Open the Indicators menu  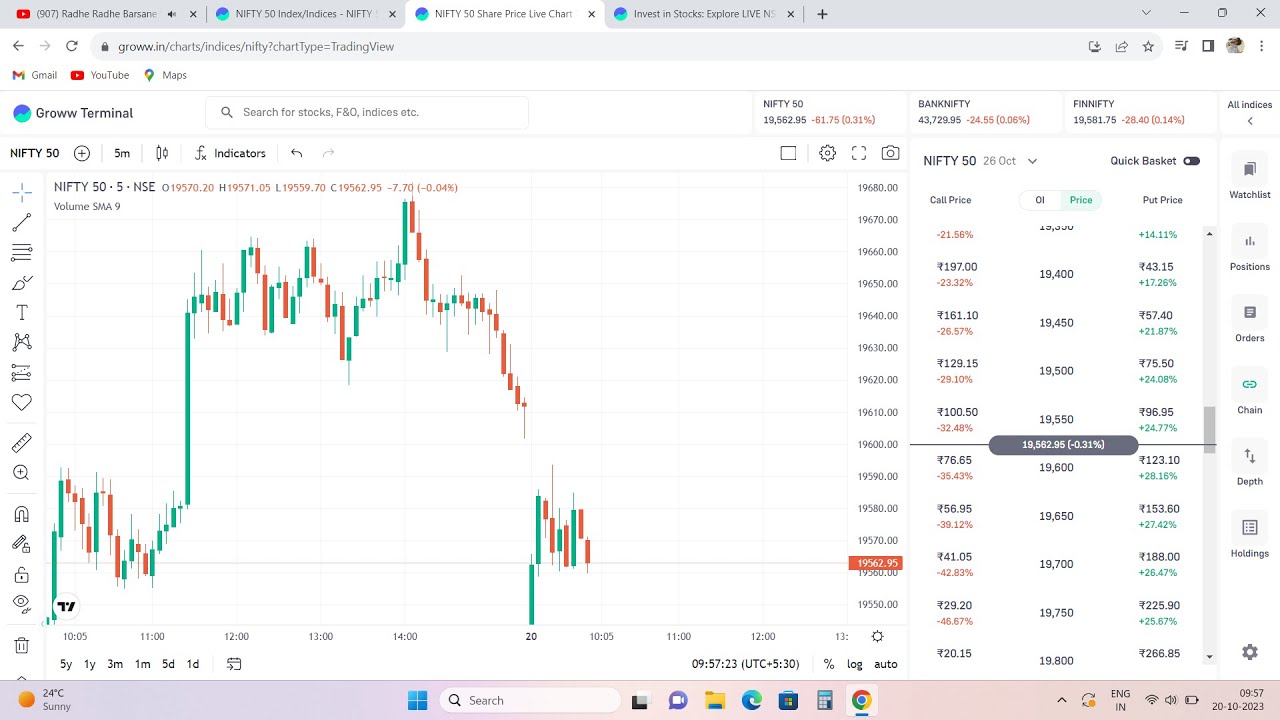coord(230,153)
